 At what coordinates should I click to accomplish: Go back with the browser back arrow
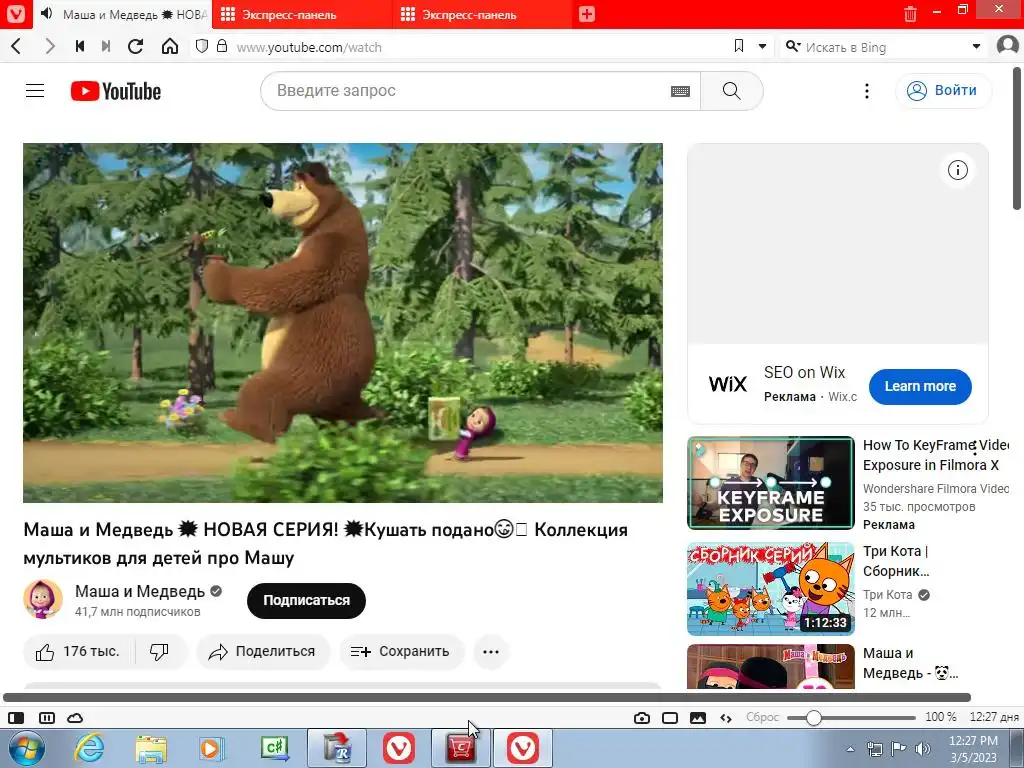[x=16, y=46]
